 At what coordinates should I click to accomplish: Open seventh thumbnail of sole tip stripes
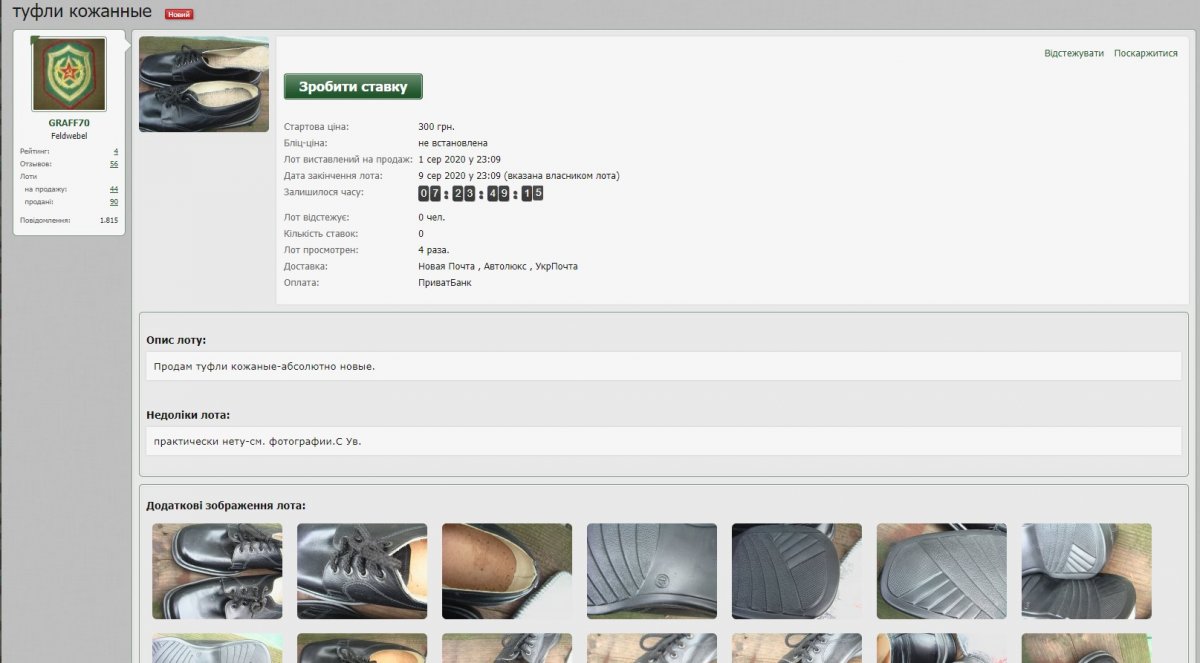click(1087, 571)
